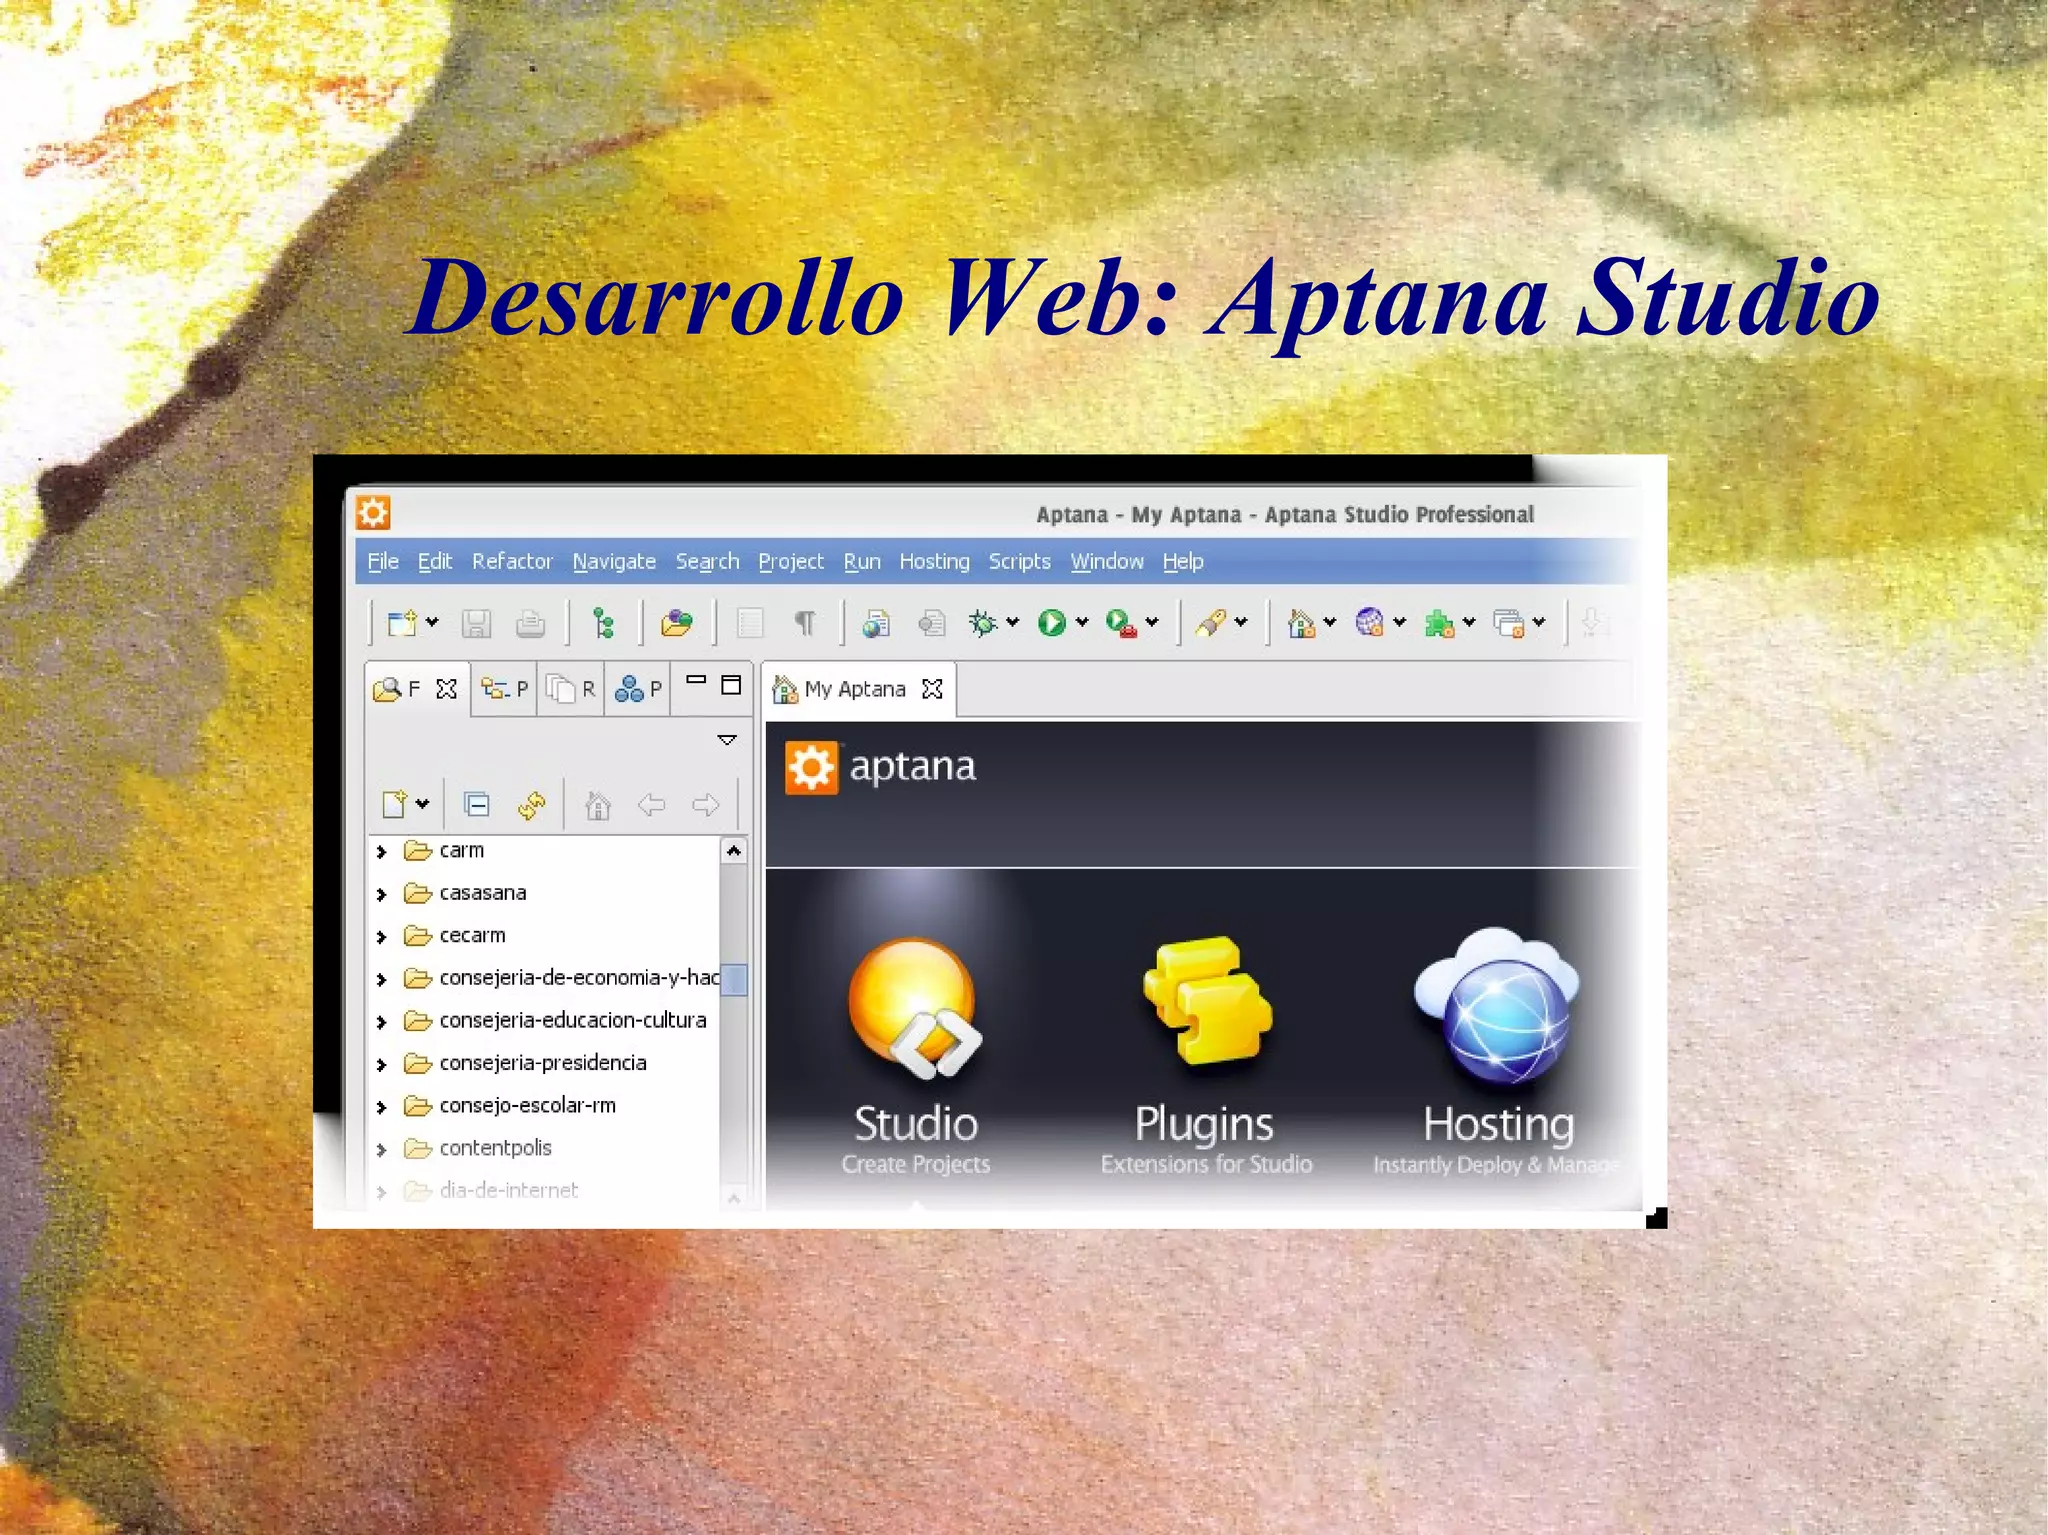
Task: Click the stacked windows toolbar icon
Action: [x=1509, y=624]
